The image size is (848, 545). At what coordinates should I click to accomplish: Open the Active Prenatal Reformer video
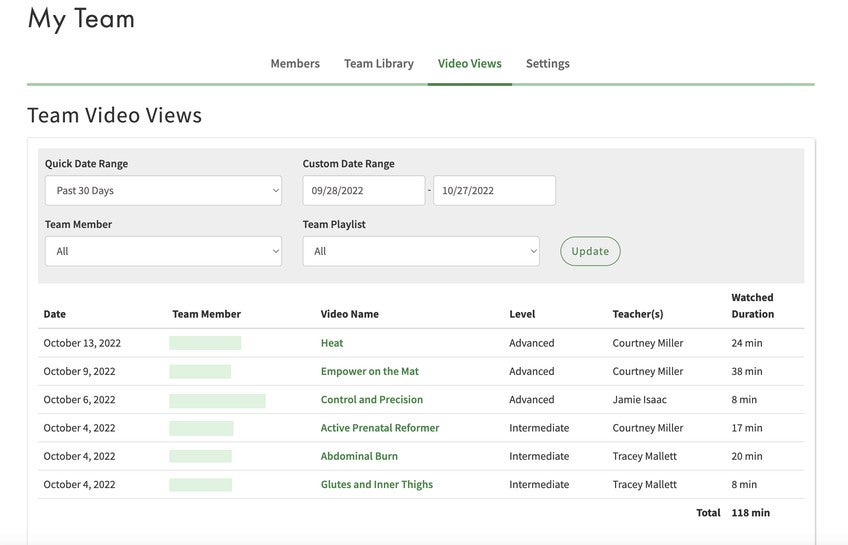point(379,428)
